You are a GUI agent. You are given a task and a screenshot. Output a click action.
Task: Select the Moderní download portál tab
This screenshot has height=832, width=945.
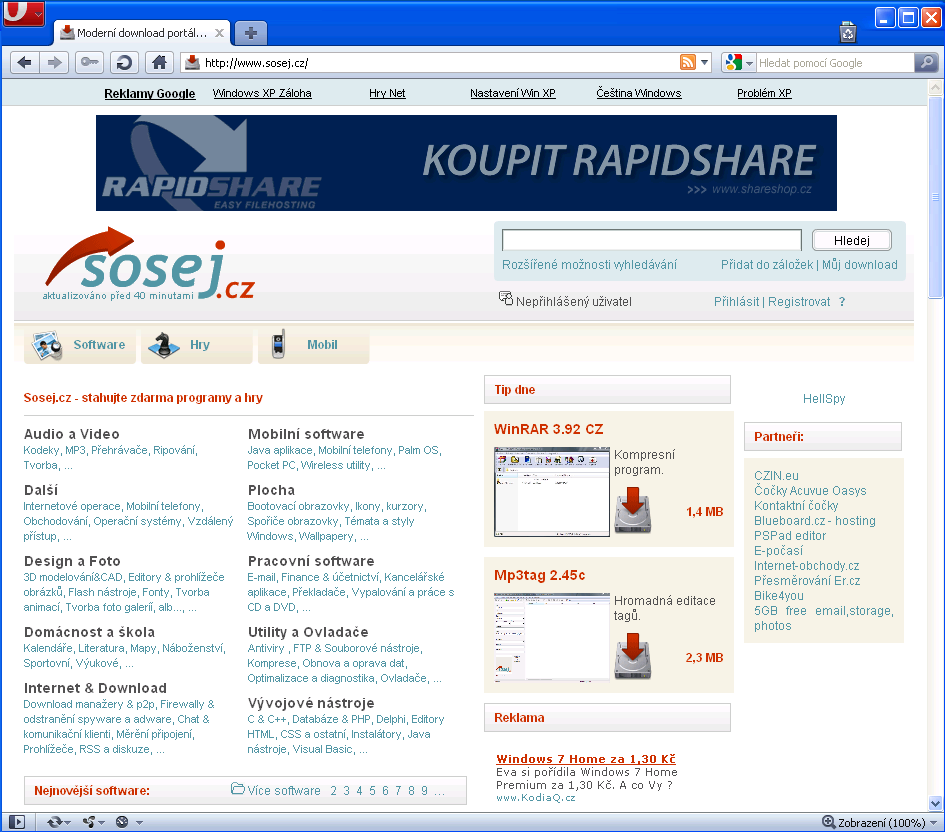tap(143, 33)
